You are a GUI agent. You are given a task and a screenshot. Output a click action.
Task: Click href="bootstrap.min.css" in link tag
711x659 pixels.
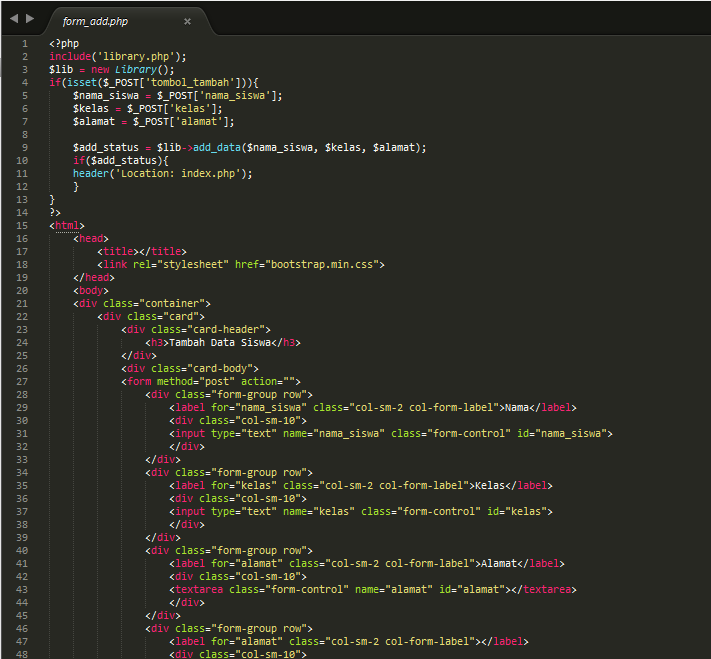coord(306,265)
